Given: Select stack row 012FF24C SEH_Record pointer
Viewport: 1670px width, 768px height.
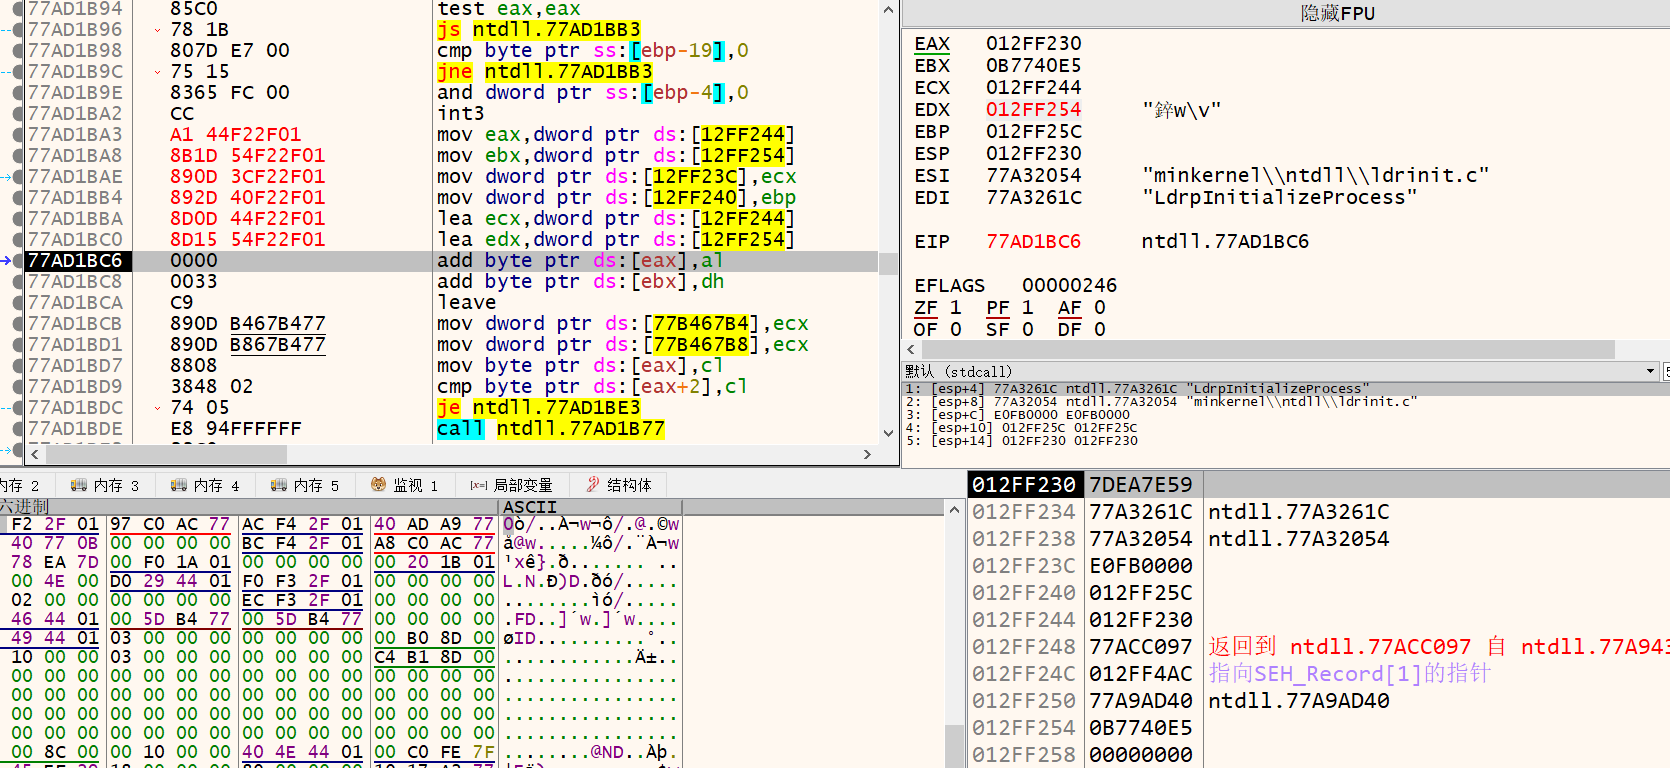Looking at the screenshot, I should [x=1318, y=674].
